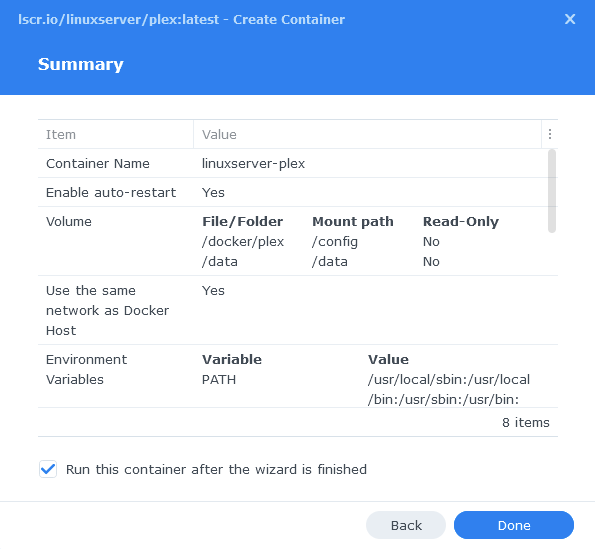Select the Enable auto-restart row
Viewport: 595px width, 549px height.
[293, 192]
